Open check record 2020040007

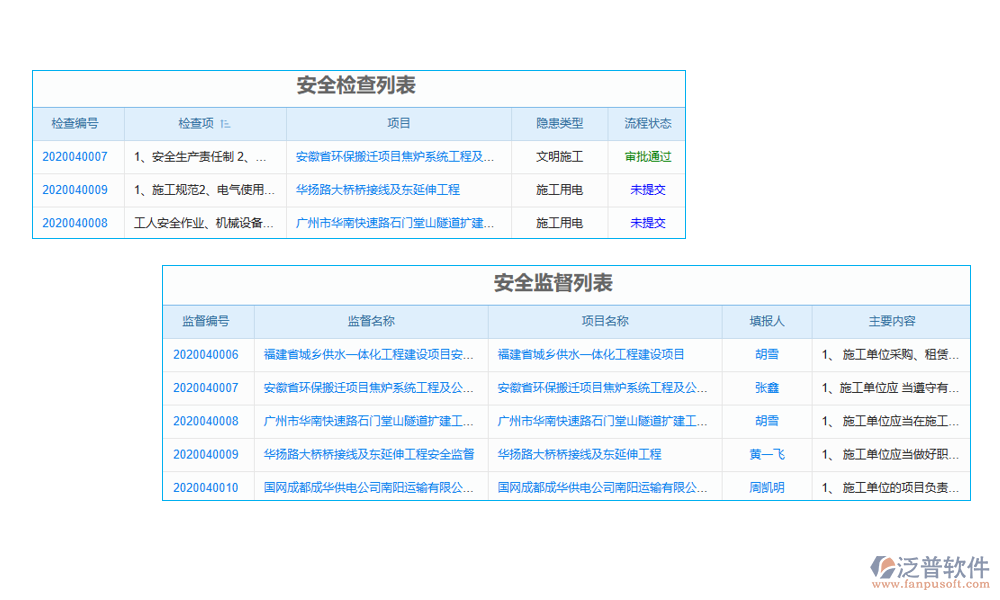77,156
